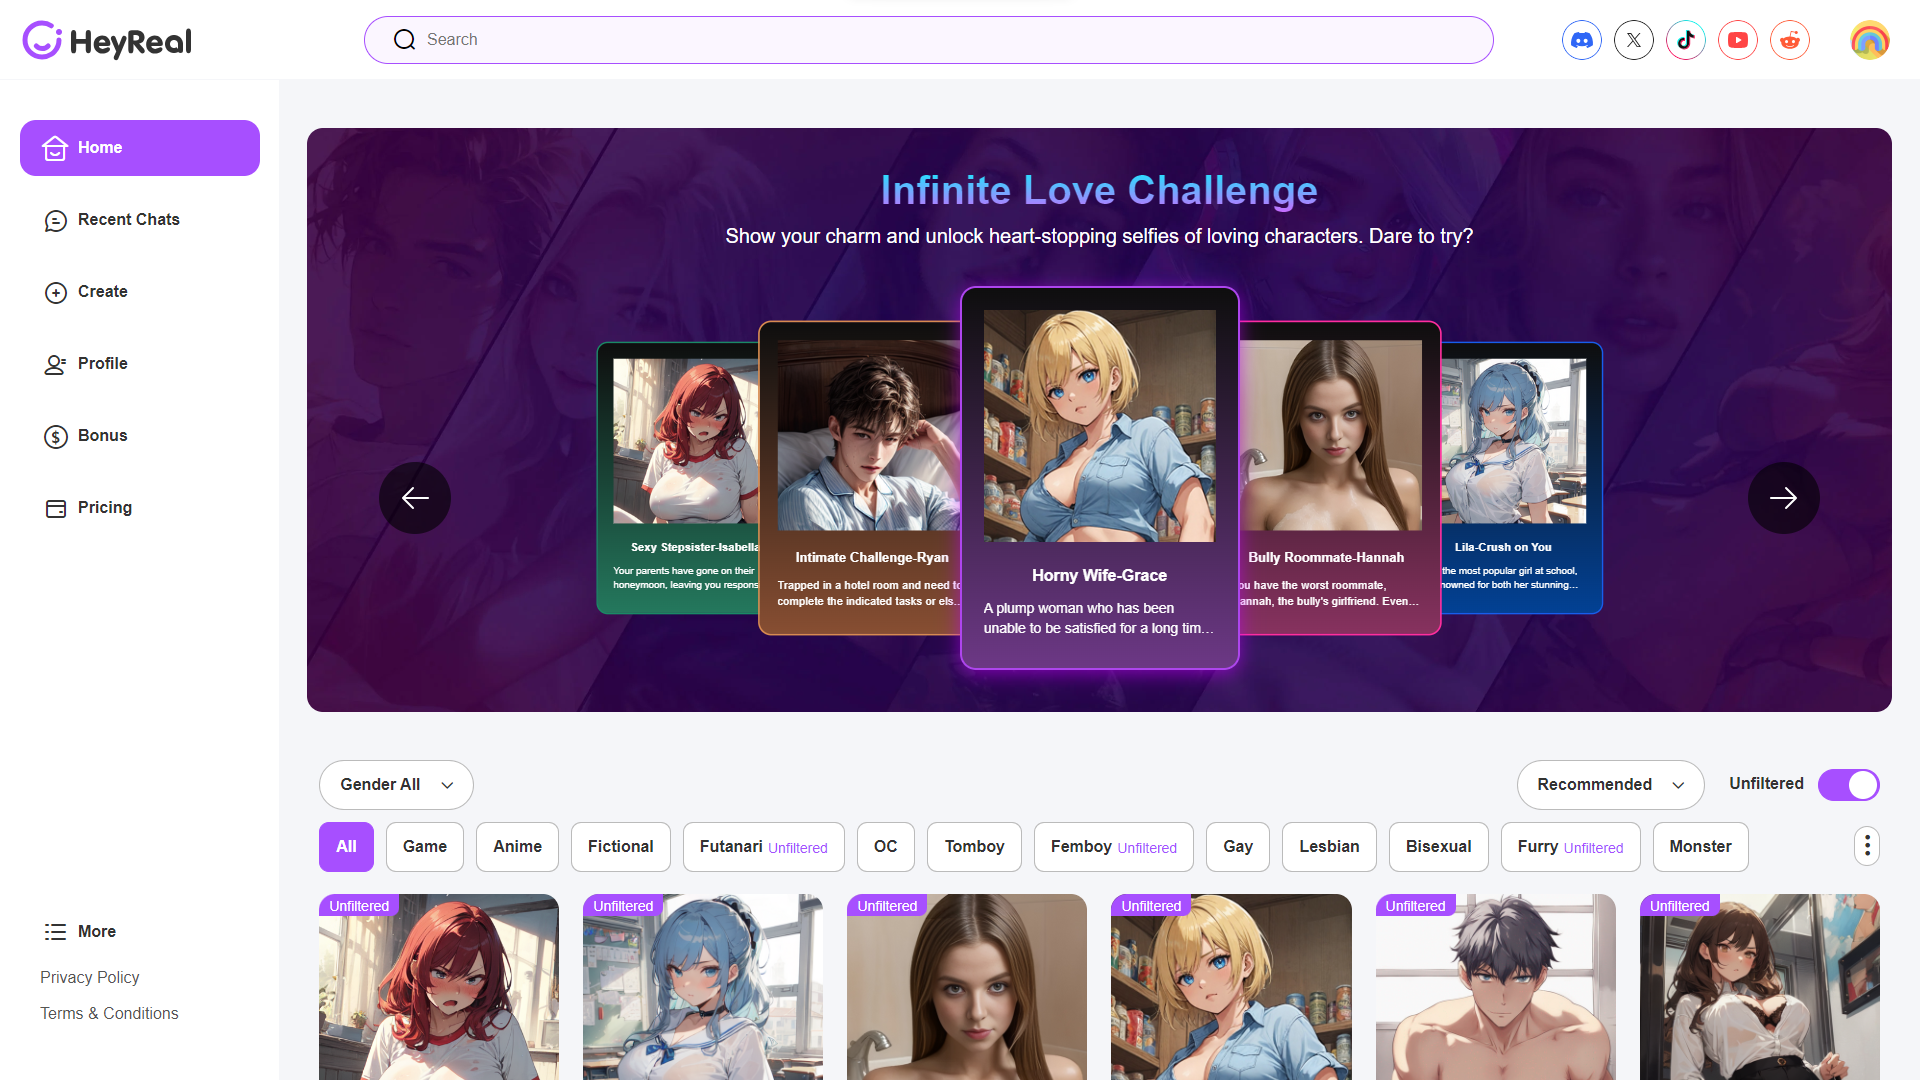
Task: Select the OC category tab
Action: [x=886, y=847]
